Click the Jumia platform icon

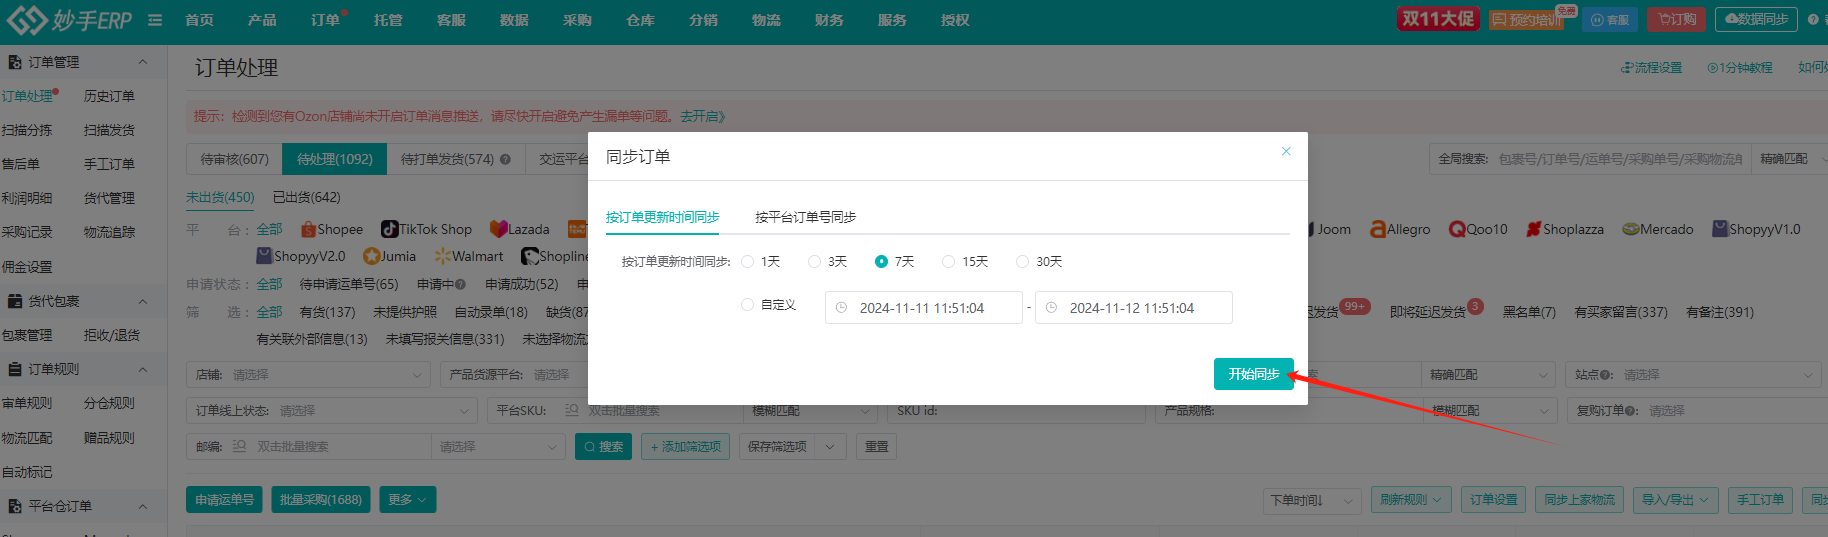pyautogui.click(x=371, y=256)
